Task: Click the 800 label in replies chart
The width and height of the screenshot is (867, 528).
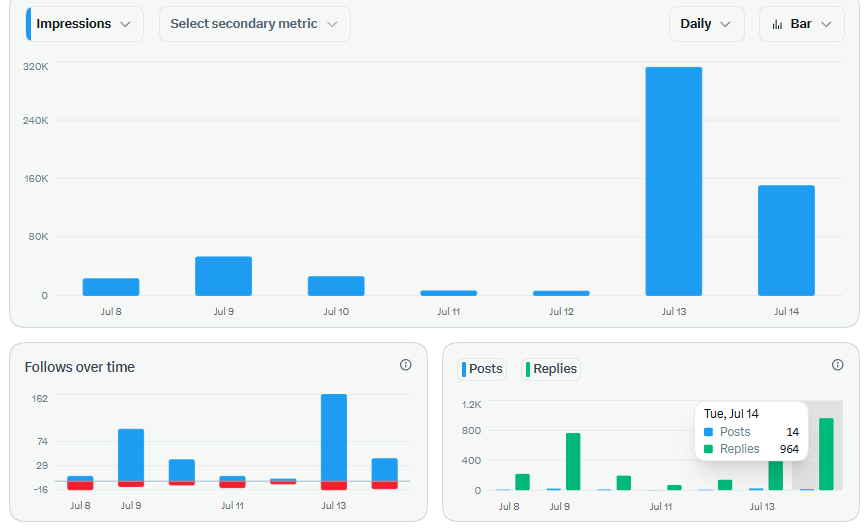Action: 472,430
